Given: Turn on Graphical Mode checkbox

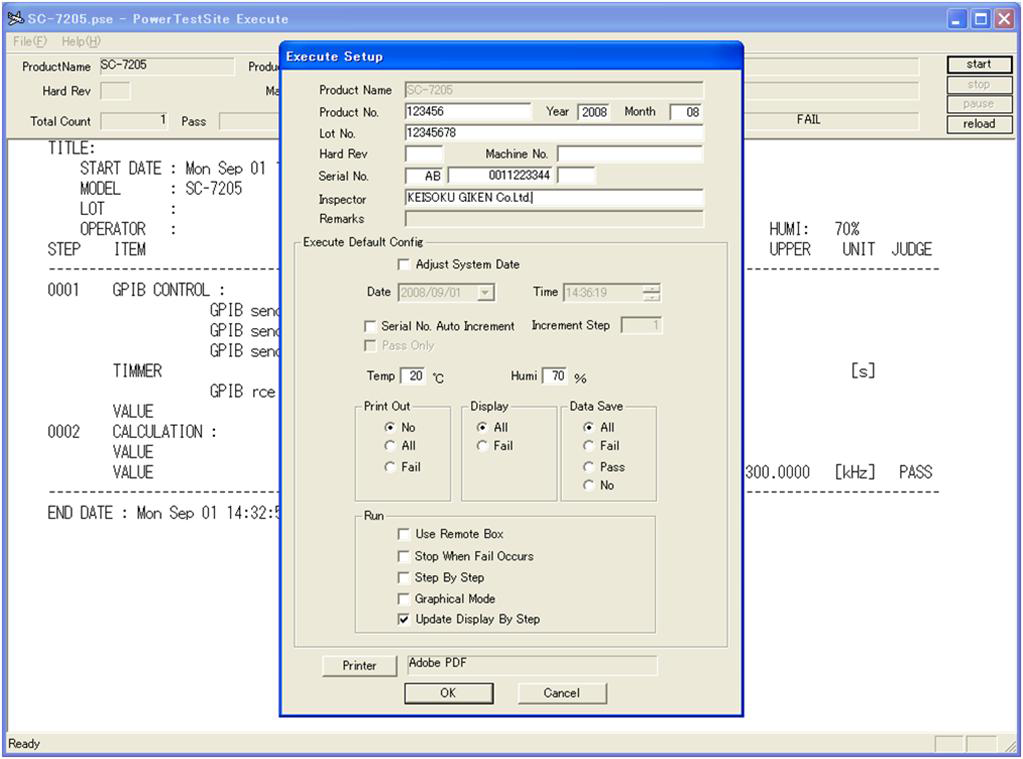Looking at the screenshot, I should pos(404,599).
